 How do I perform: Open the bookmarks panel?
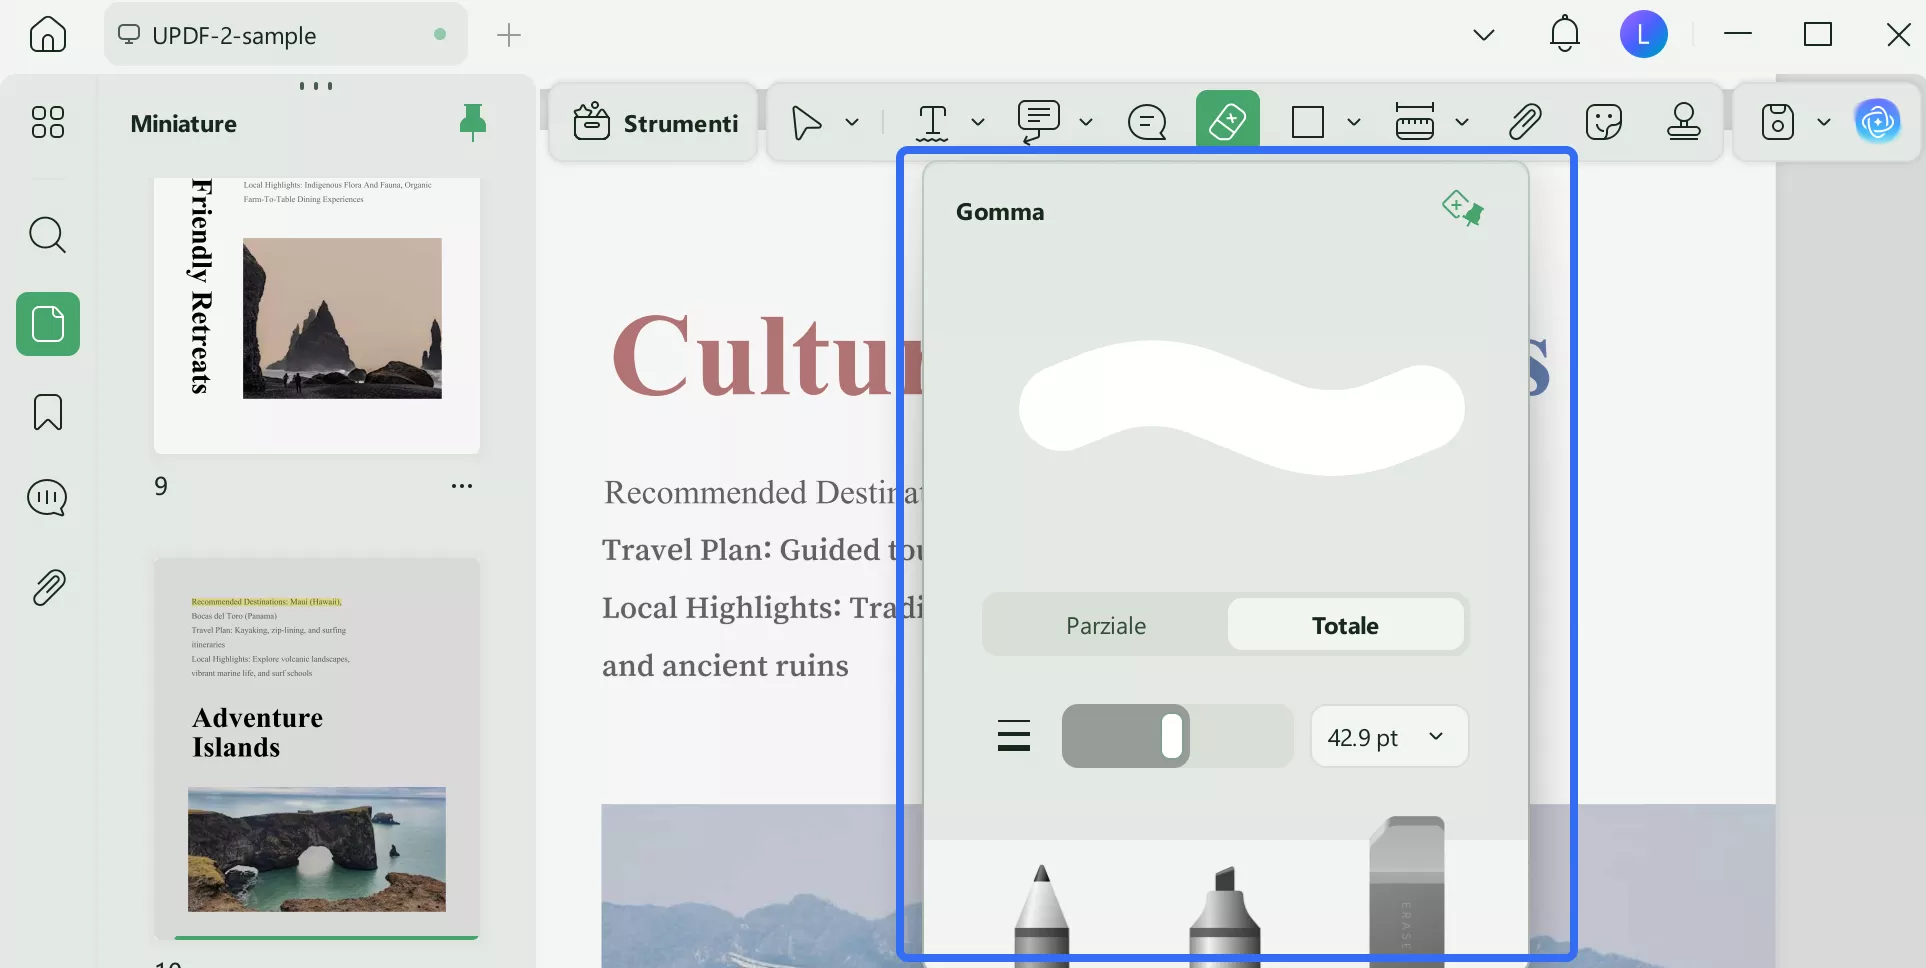pyautogui.click(x=47, y=412)
